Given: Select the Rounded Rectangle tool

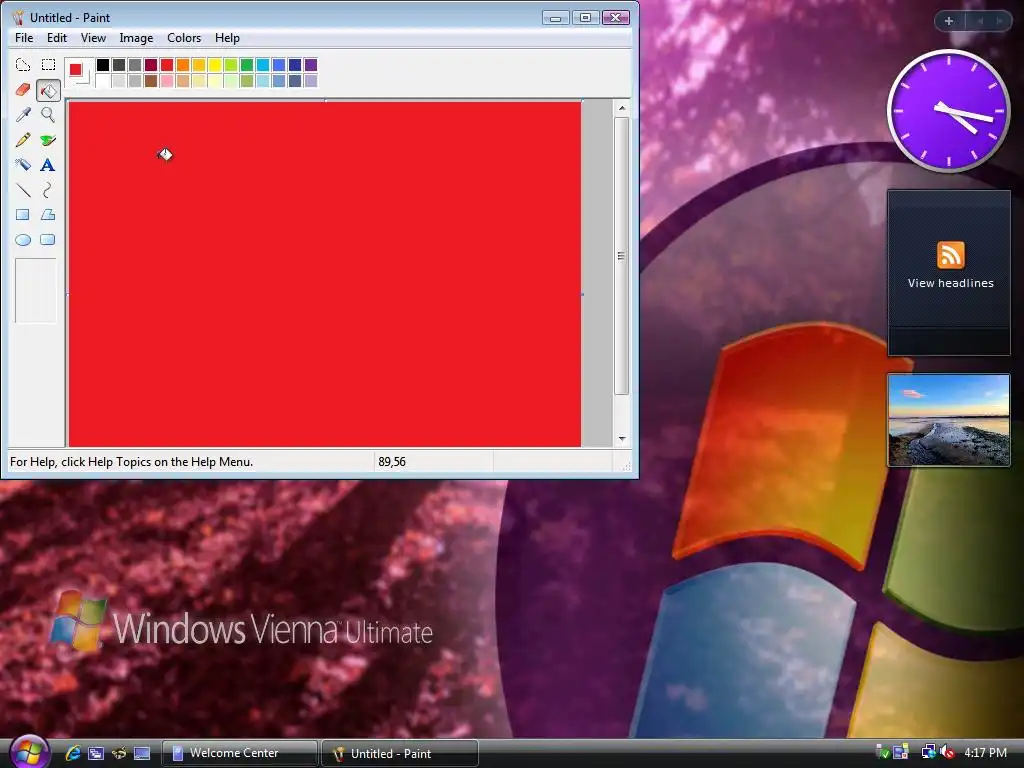Looking at the screenshot, I should pos(48,240).
